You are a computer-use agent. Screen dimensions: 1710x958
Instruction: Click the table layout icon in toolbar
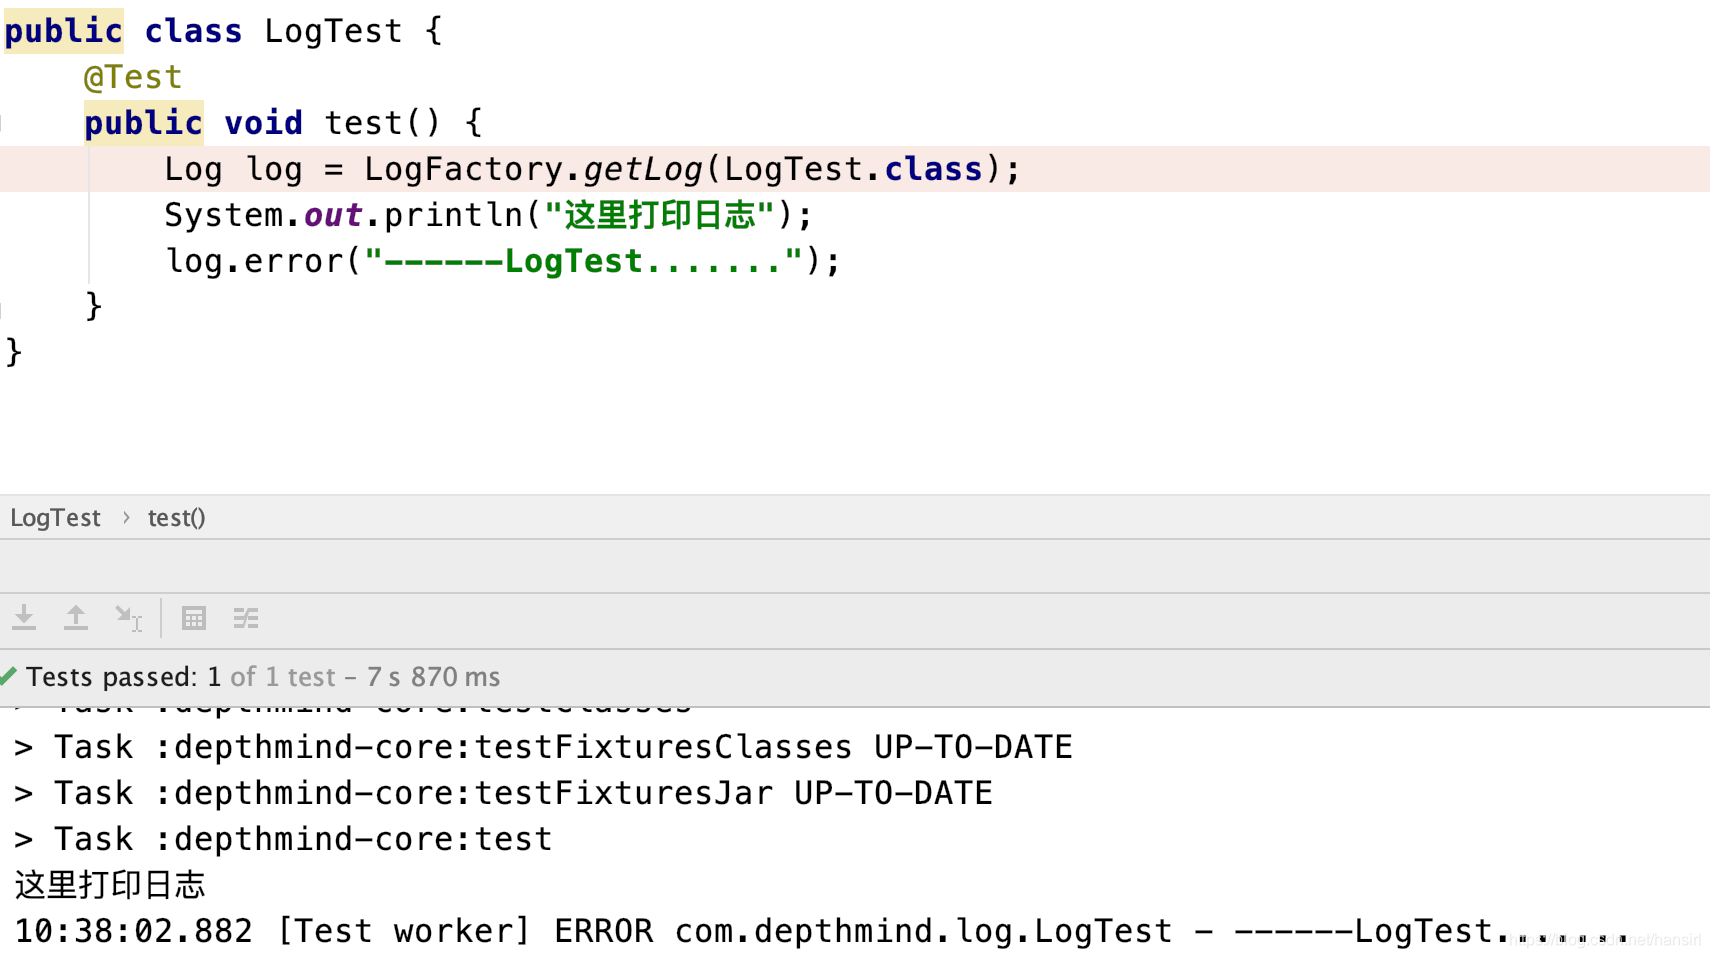click(194, 618)
